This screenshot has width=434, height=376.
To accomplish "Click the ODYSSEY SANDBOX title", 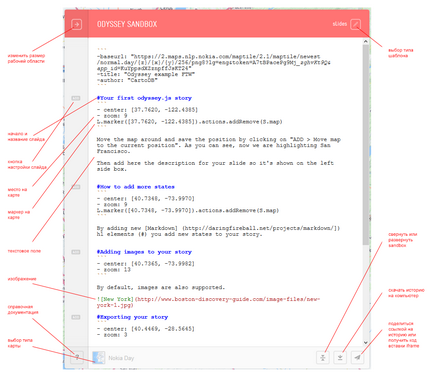I will (x=127, y=24).
